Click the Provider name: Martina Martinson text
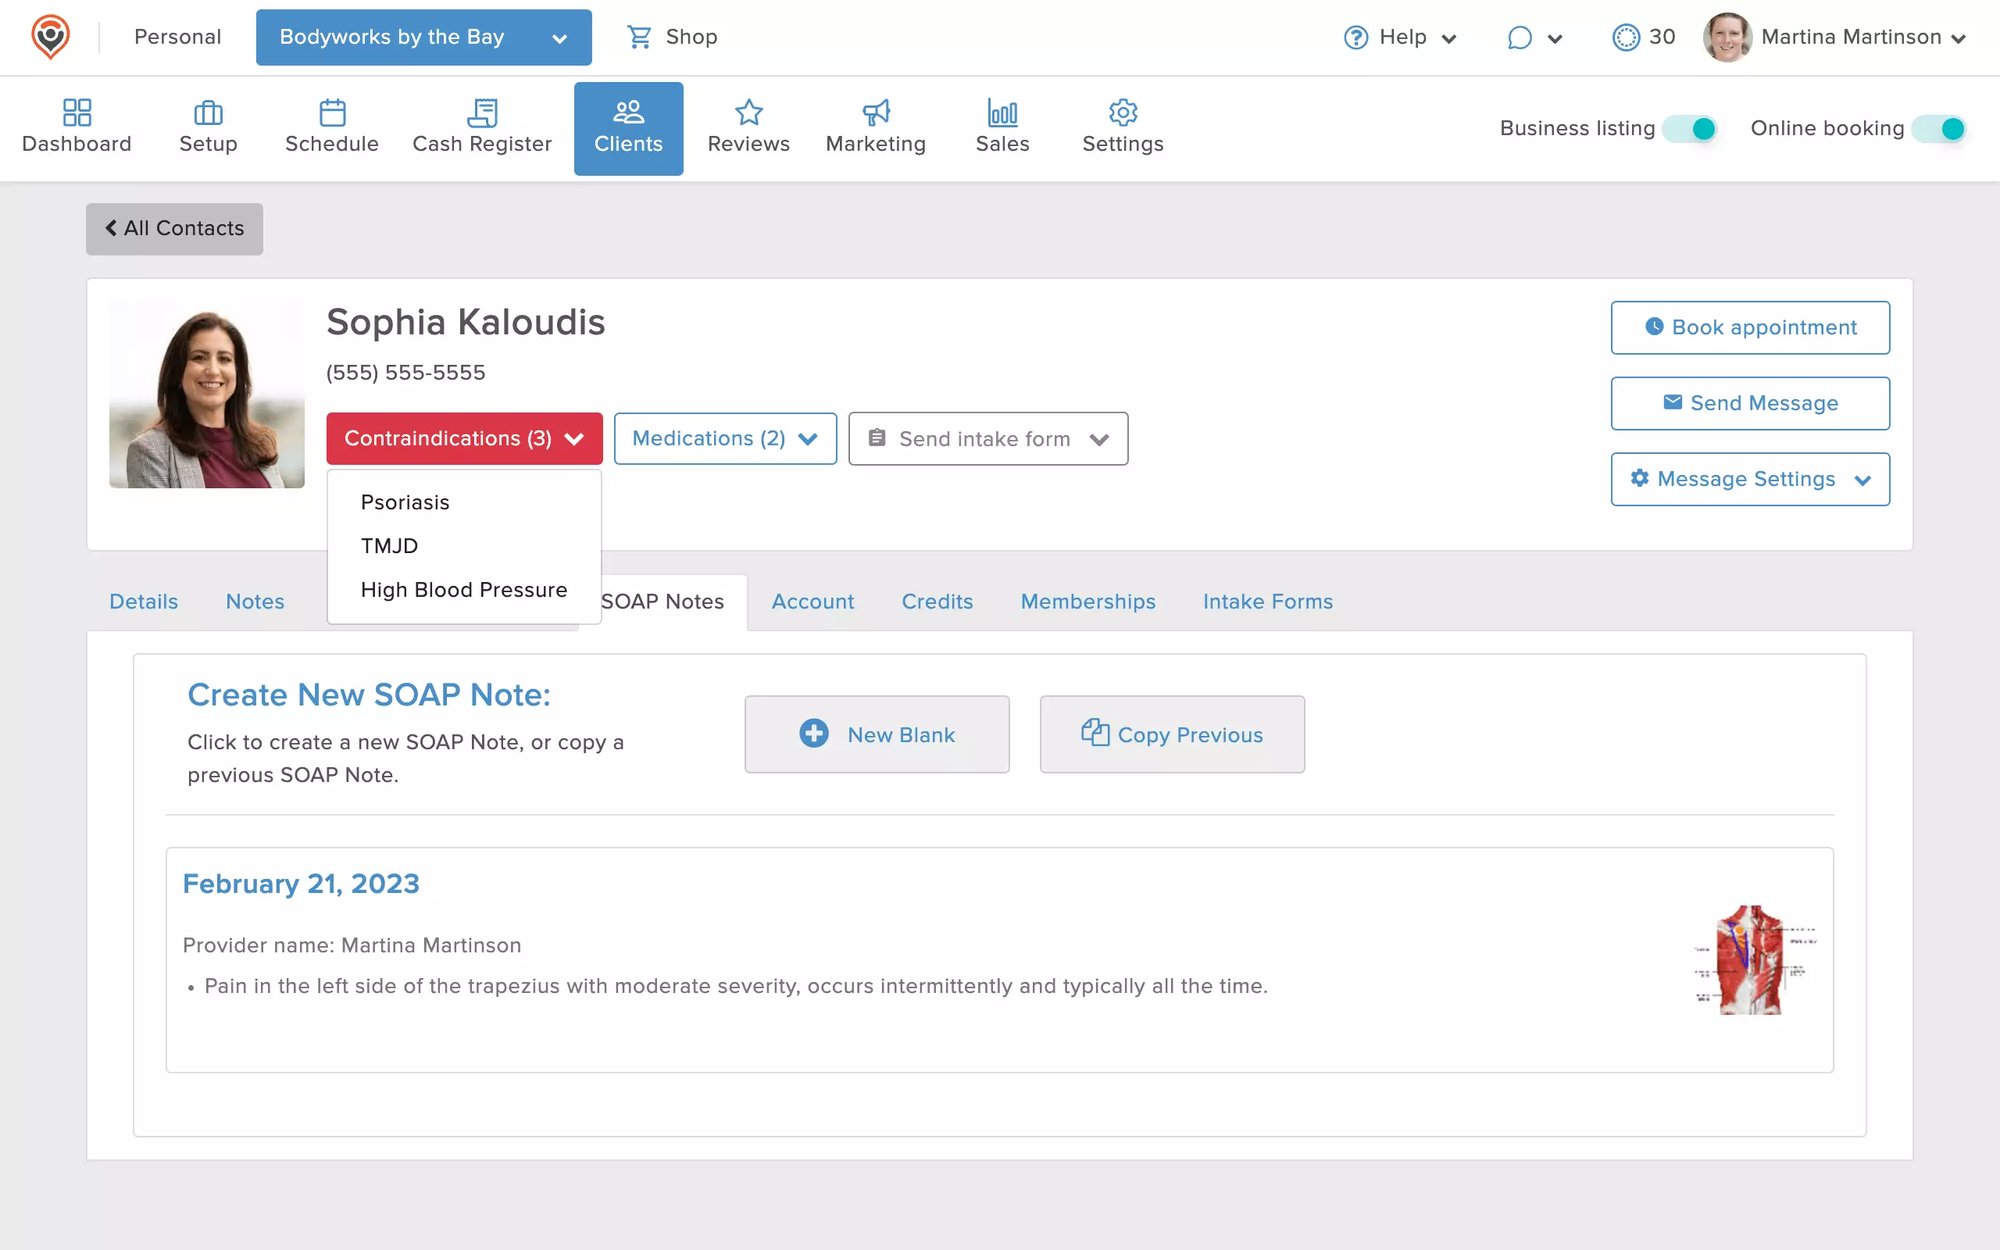 pyautogui.click(x=352, y=945)
